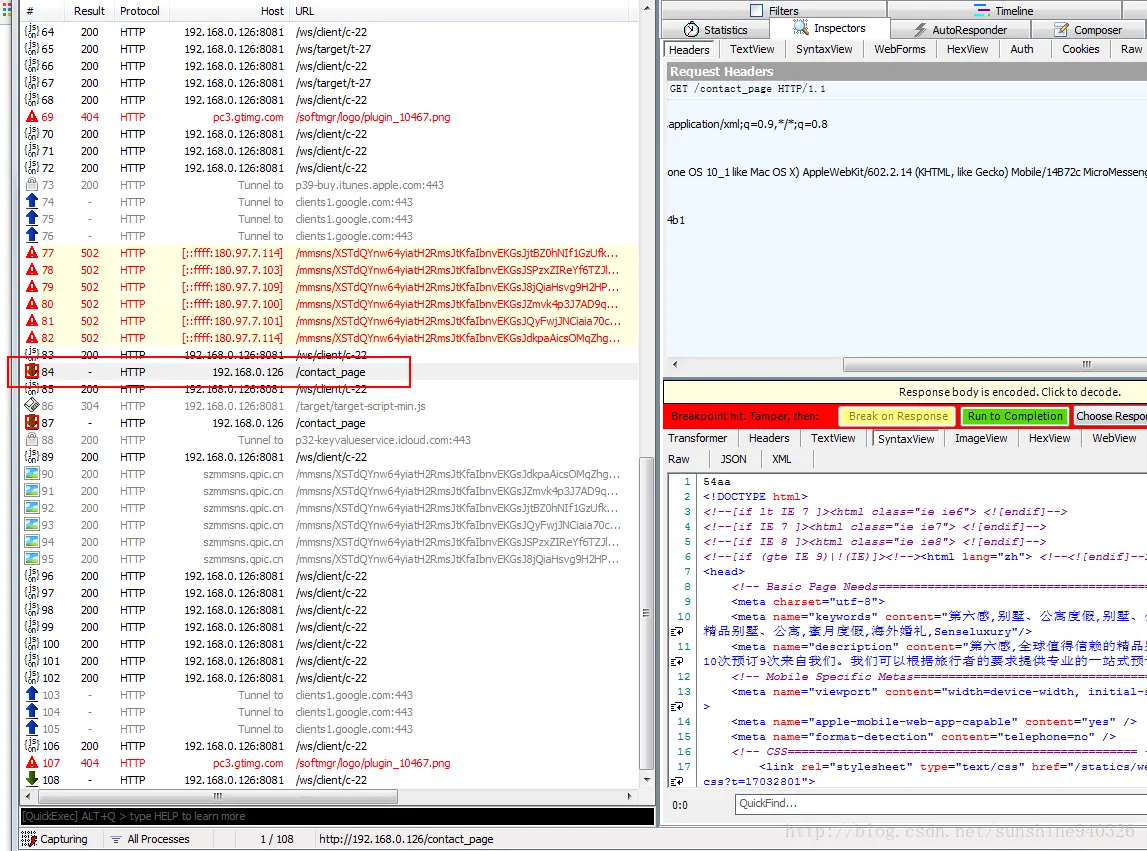Click the QuickExec command box
This screenshot has height=851, width=1147.
point(337,817)
